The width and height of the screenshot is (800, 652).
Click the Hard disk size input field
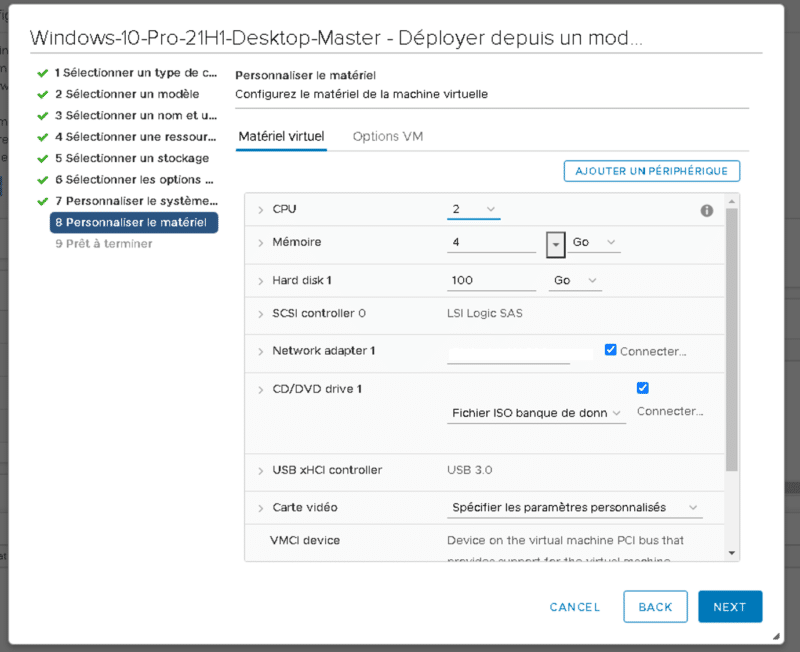click(x=491, y=281)
